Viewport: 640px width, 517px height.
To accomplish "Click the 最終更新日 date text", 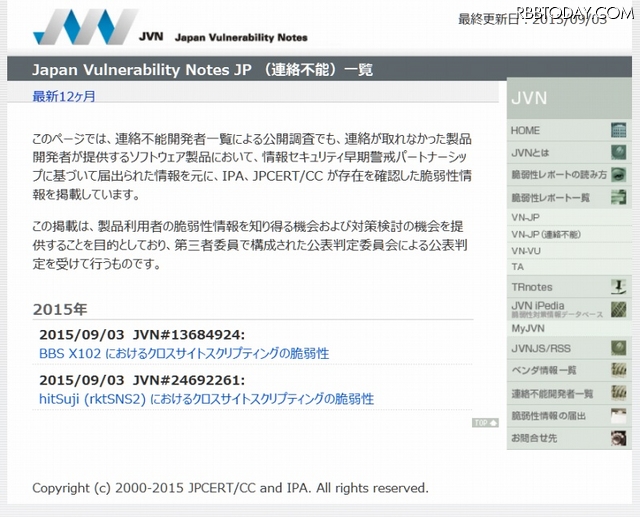I will [x=533, y=19].
